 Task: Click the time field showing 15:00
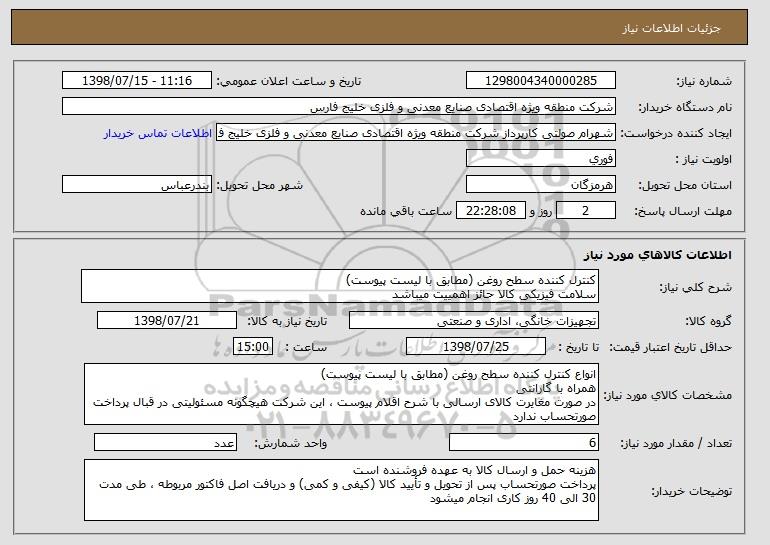(x=253, y=347)
